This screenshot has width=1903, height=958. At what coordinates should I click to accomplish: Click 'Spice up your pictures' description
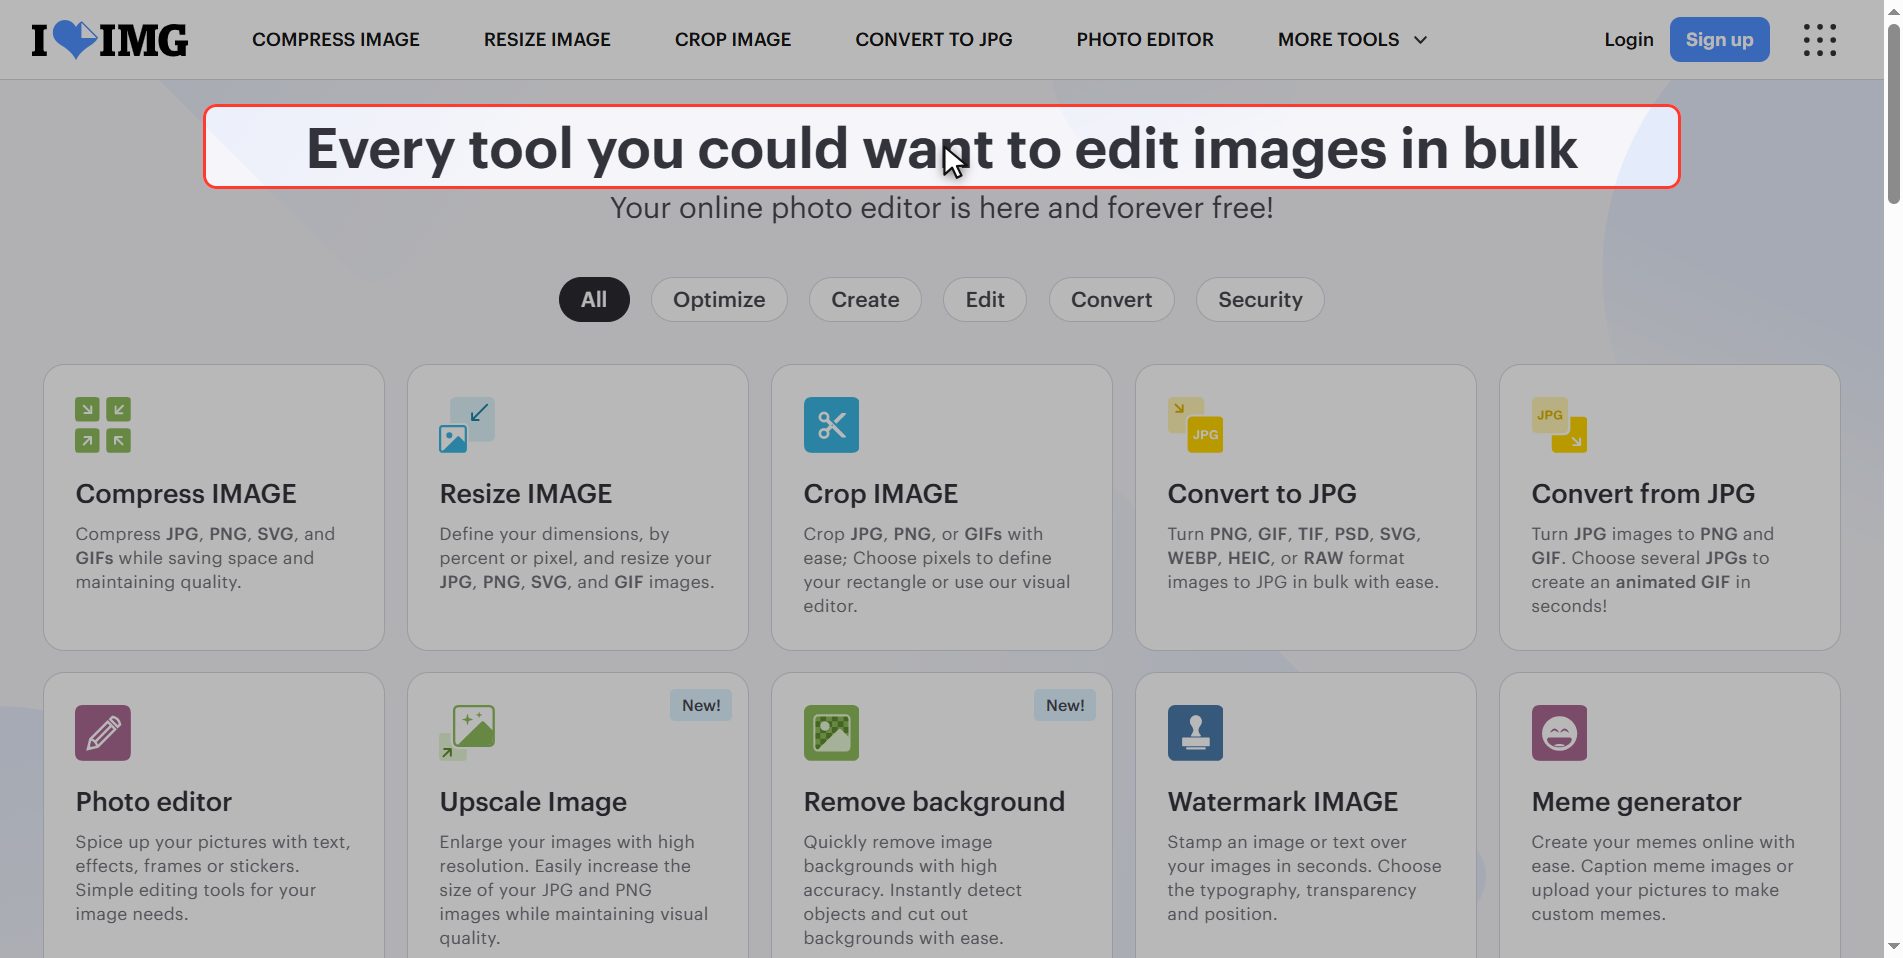pos(213,878)
